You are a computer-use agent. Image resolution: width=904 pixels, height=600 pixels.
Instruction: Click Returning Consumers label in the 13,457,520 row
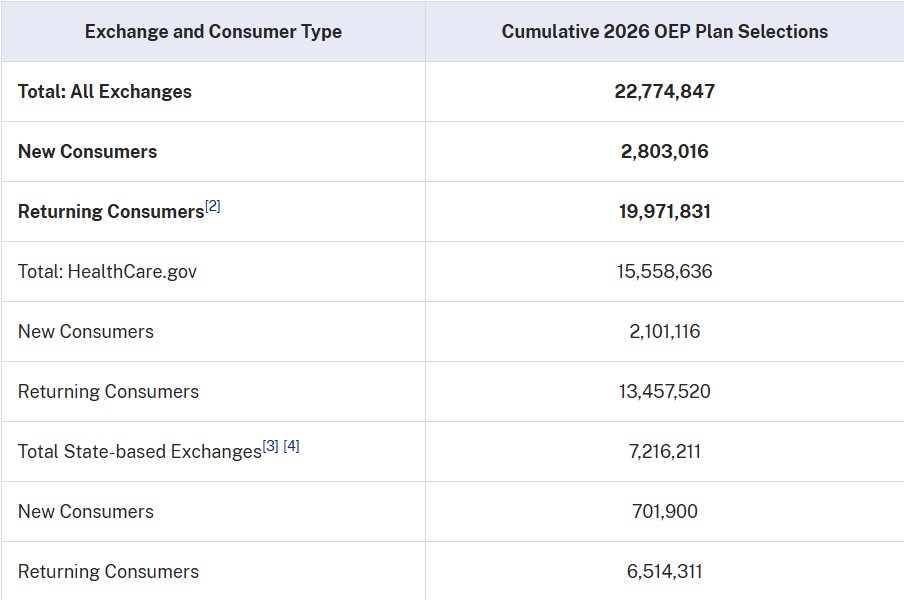(108, 392)
